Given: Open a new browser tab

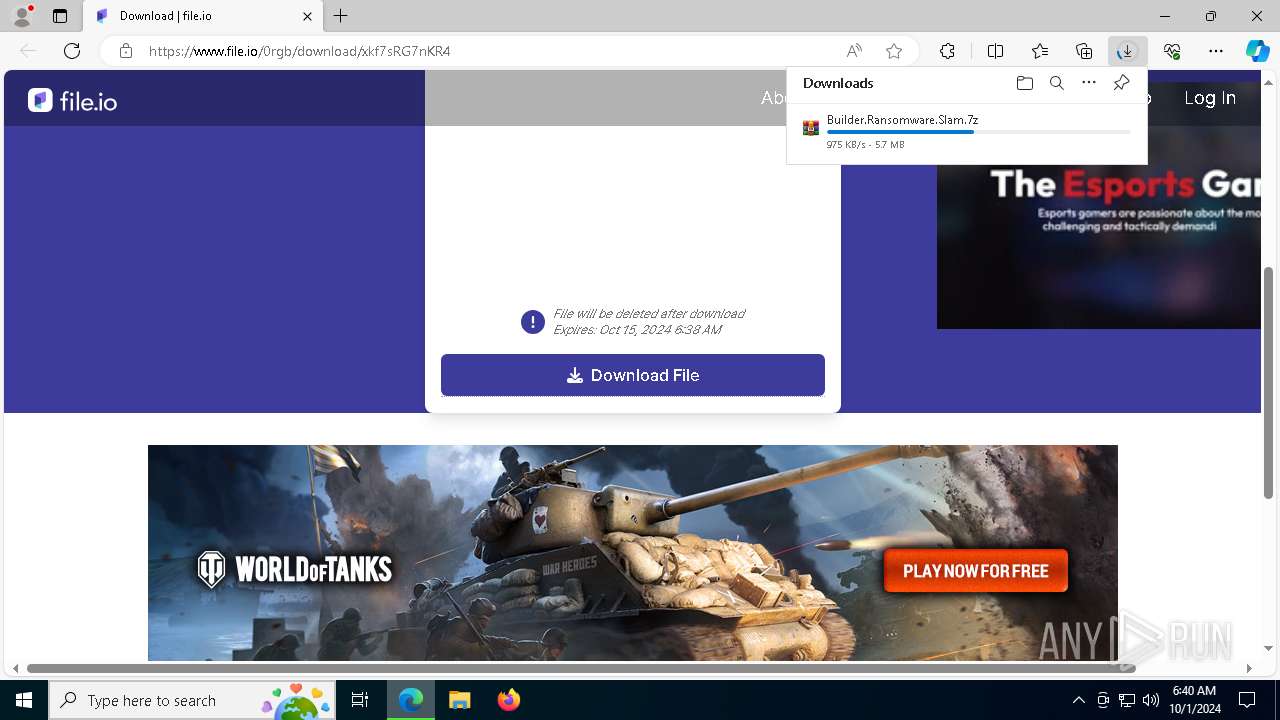Looking at the screenshot, I should coord(341,16).
